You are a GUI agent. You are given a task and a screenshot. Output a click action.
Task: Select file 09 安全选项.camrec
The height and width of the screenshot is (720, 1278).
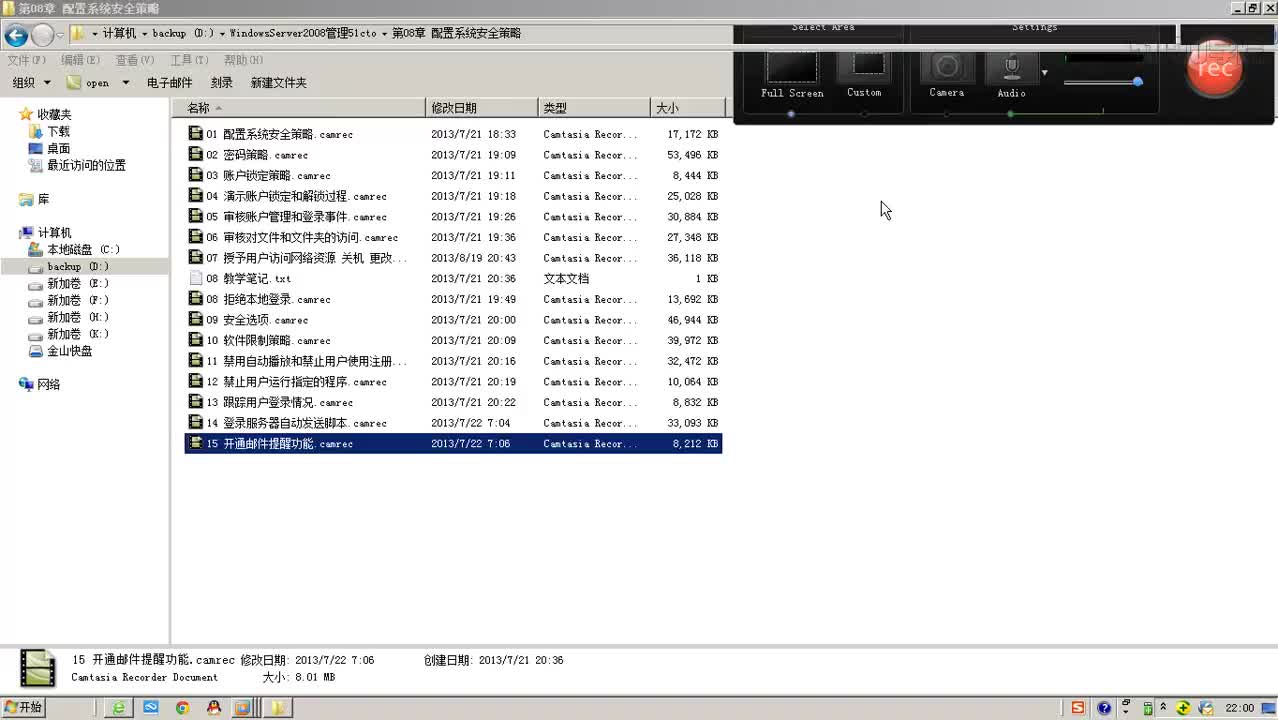coord(453,320)
